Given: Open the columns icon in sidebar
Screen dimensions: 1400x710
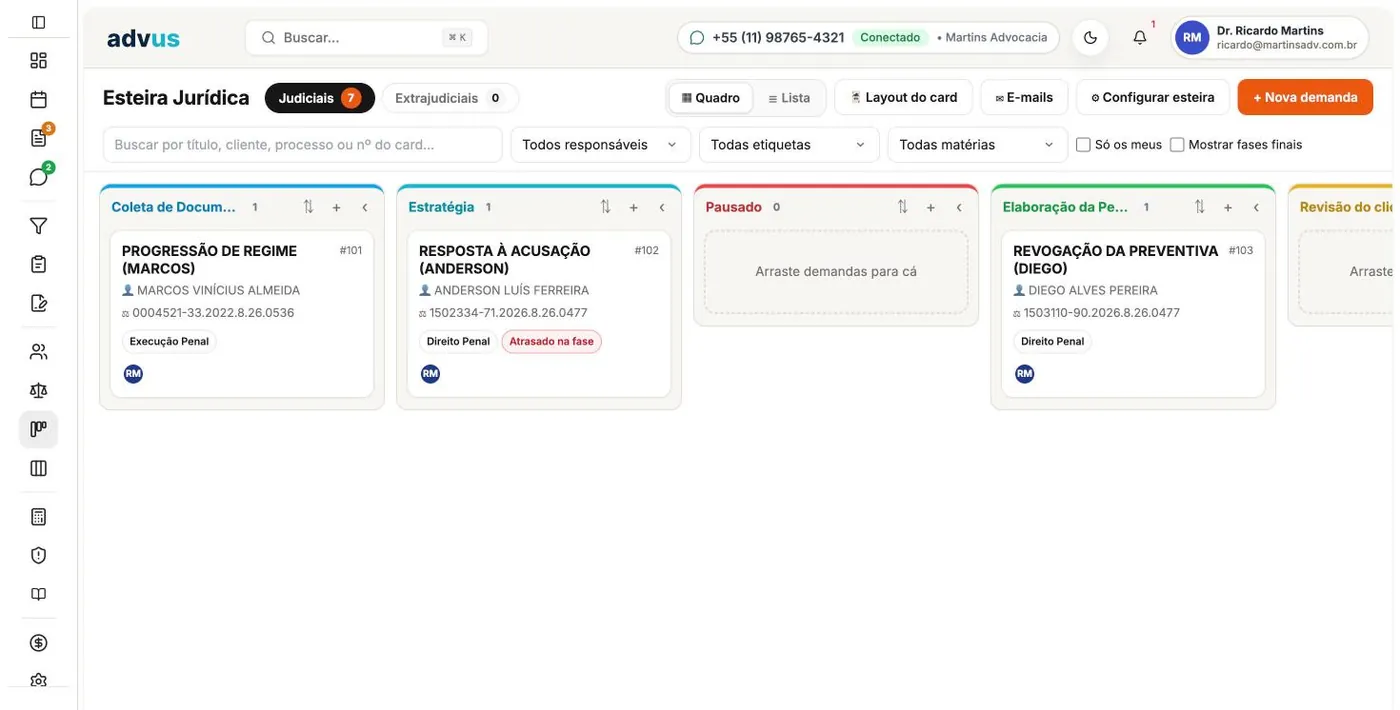Looking at the screenshot, I should point(38,468).
